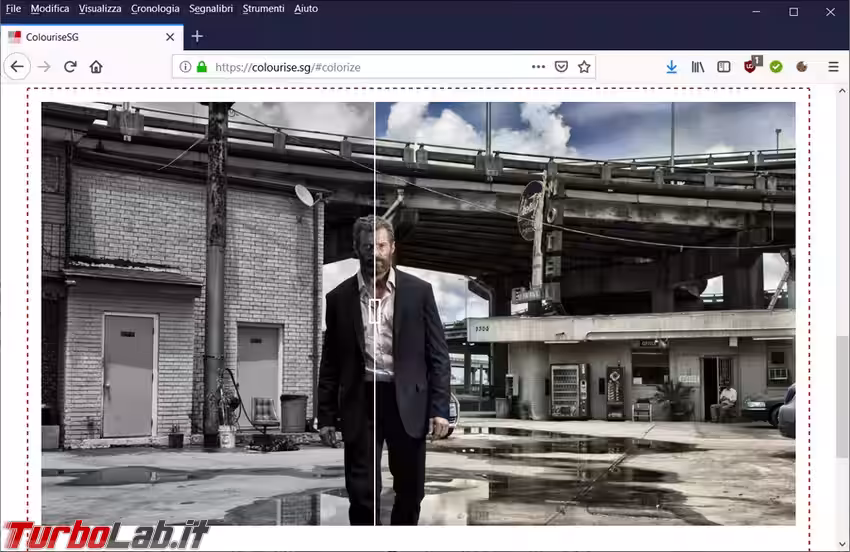Open the Strumenti menu
This screenshot has height=552, width=850.
click(x=263, y=8)
